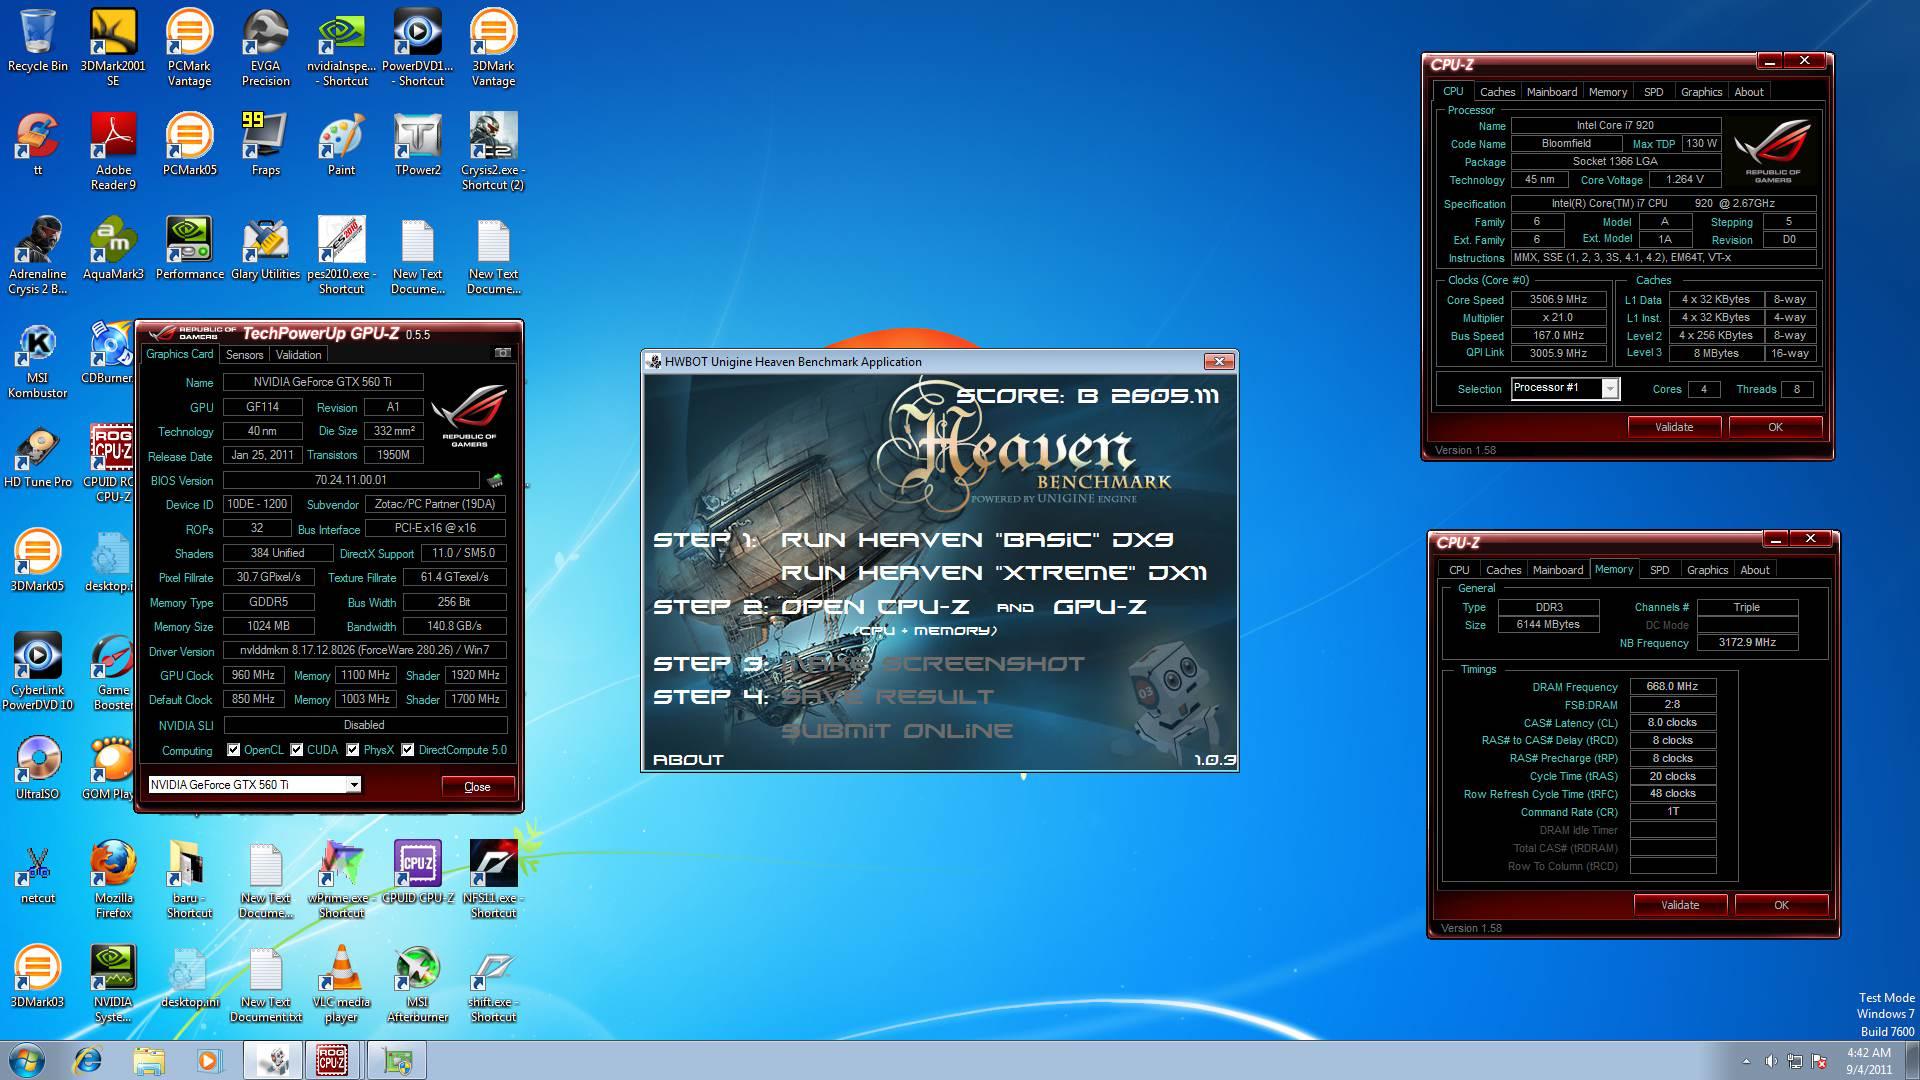The height and width of the screenshot is (1080, 1920).
Task: Click the BIOS Version field
Action: (x=351, y=481)
